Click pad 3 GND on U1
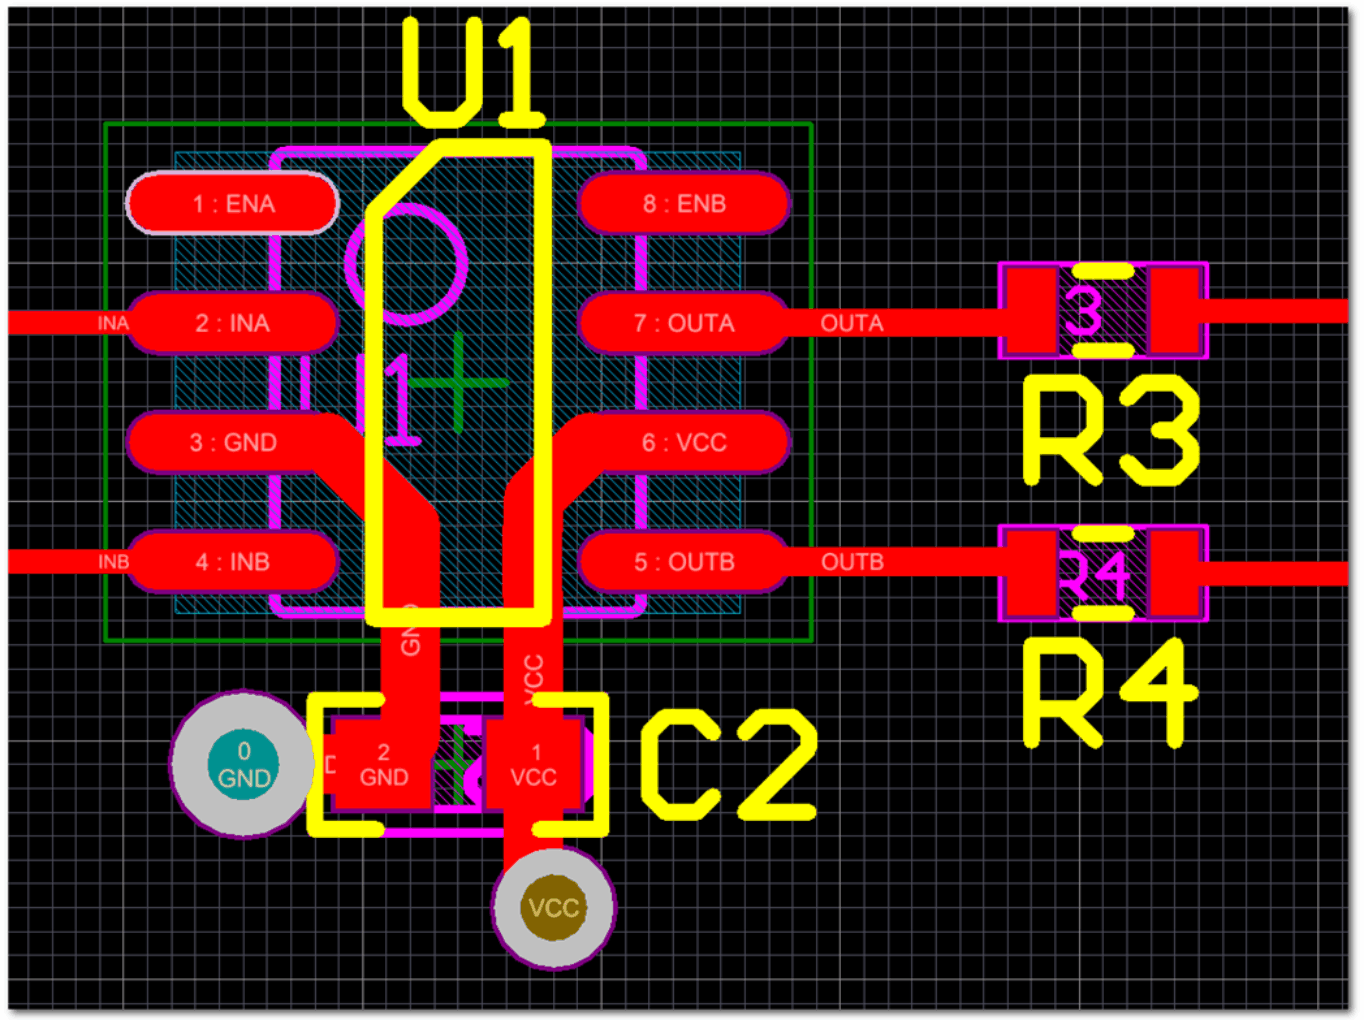Image resolution: width=1364 pixels, height=1020 pixels. [232, 442]
